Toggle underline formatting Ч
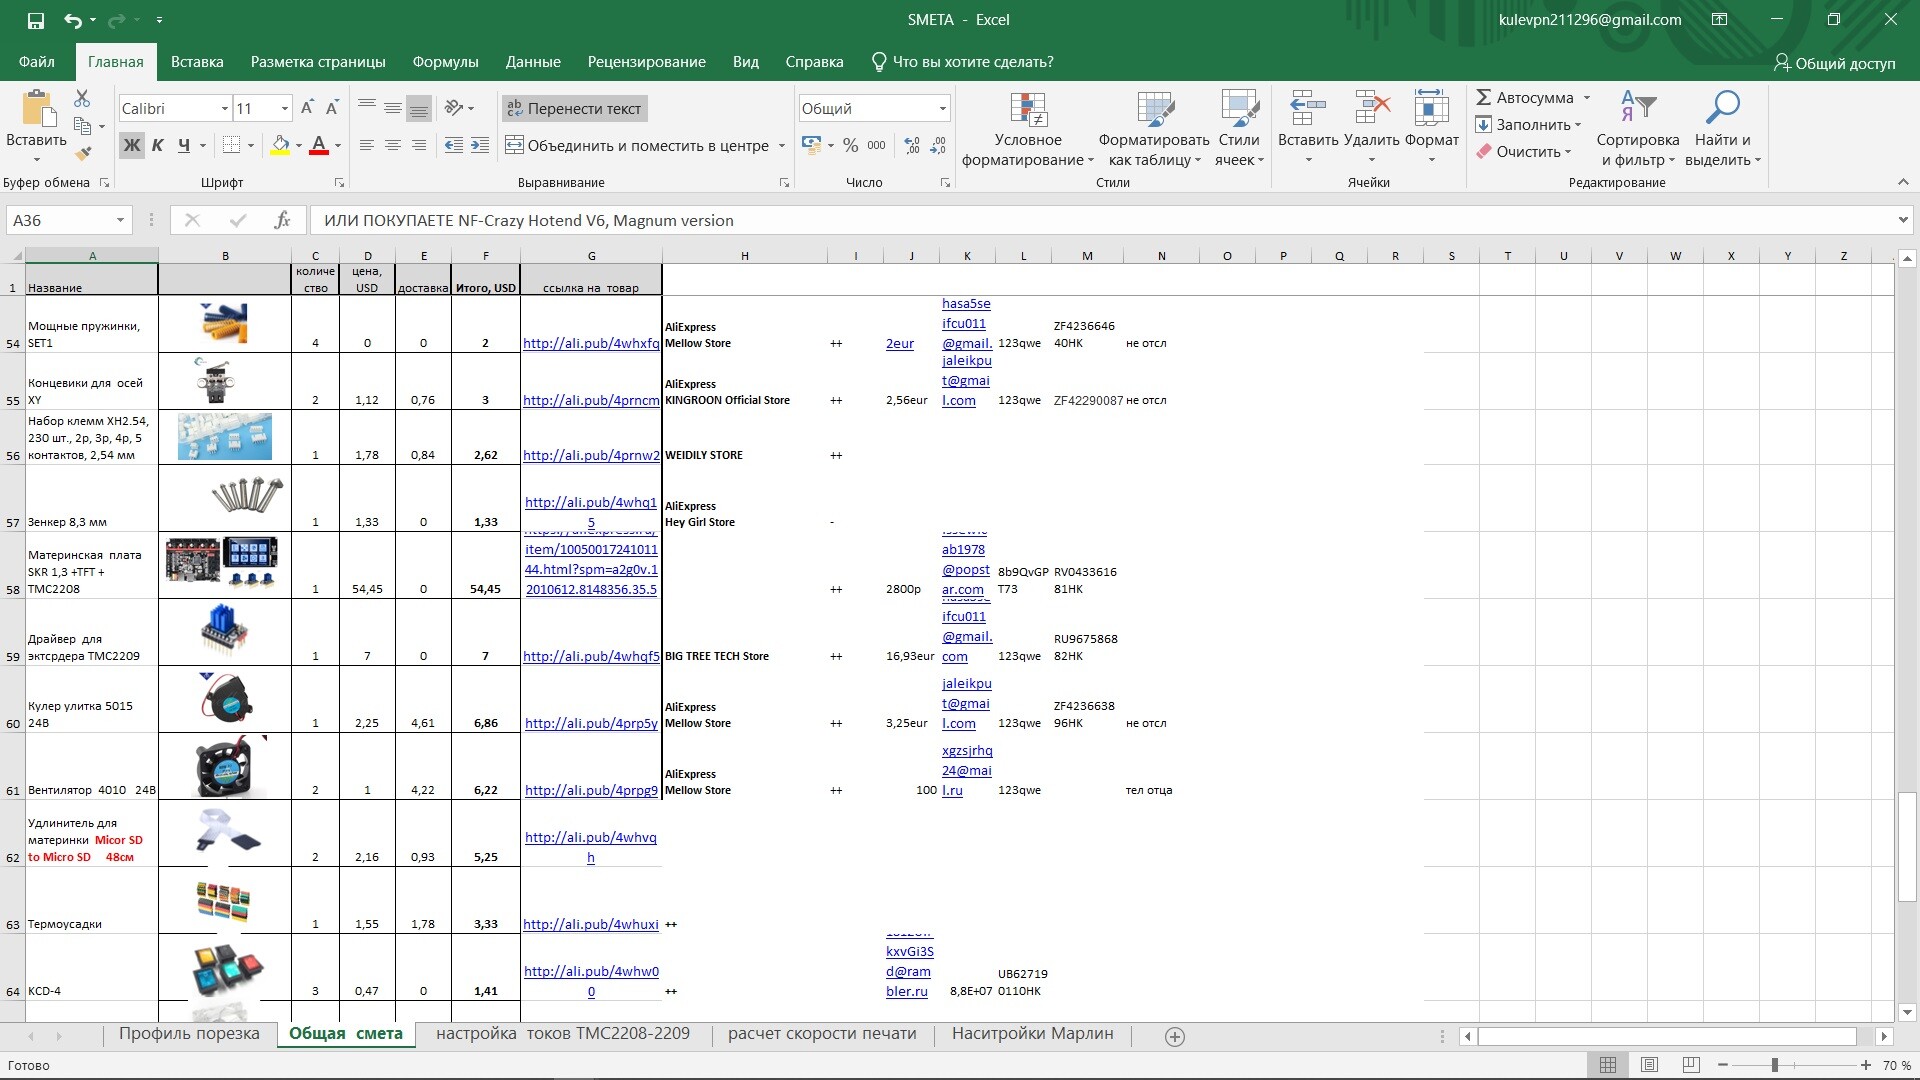The image size is (1920, 1080). point(183,145)
